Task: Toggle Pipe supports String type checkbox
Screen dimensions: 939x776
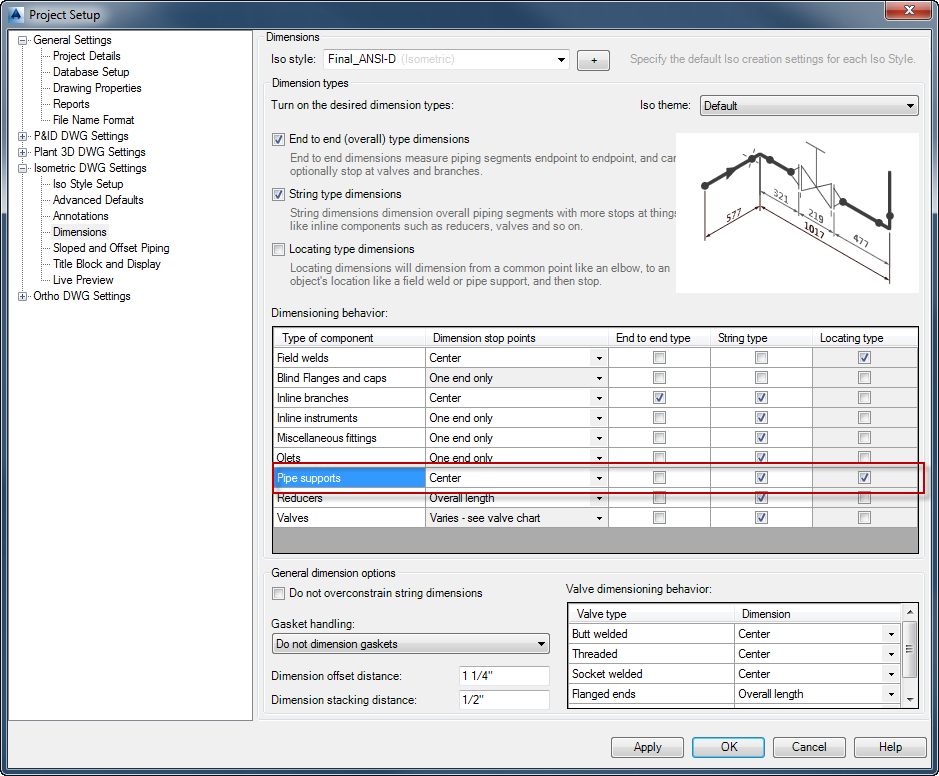Action: 761,477
